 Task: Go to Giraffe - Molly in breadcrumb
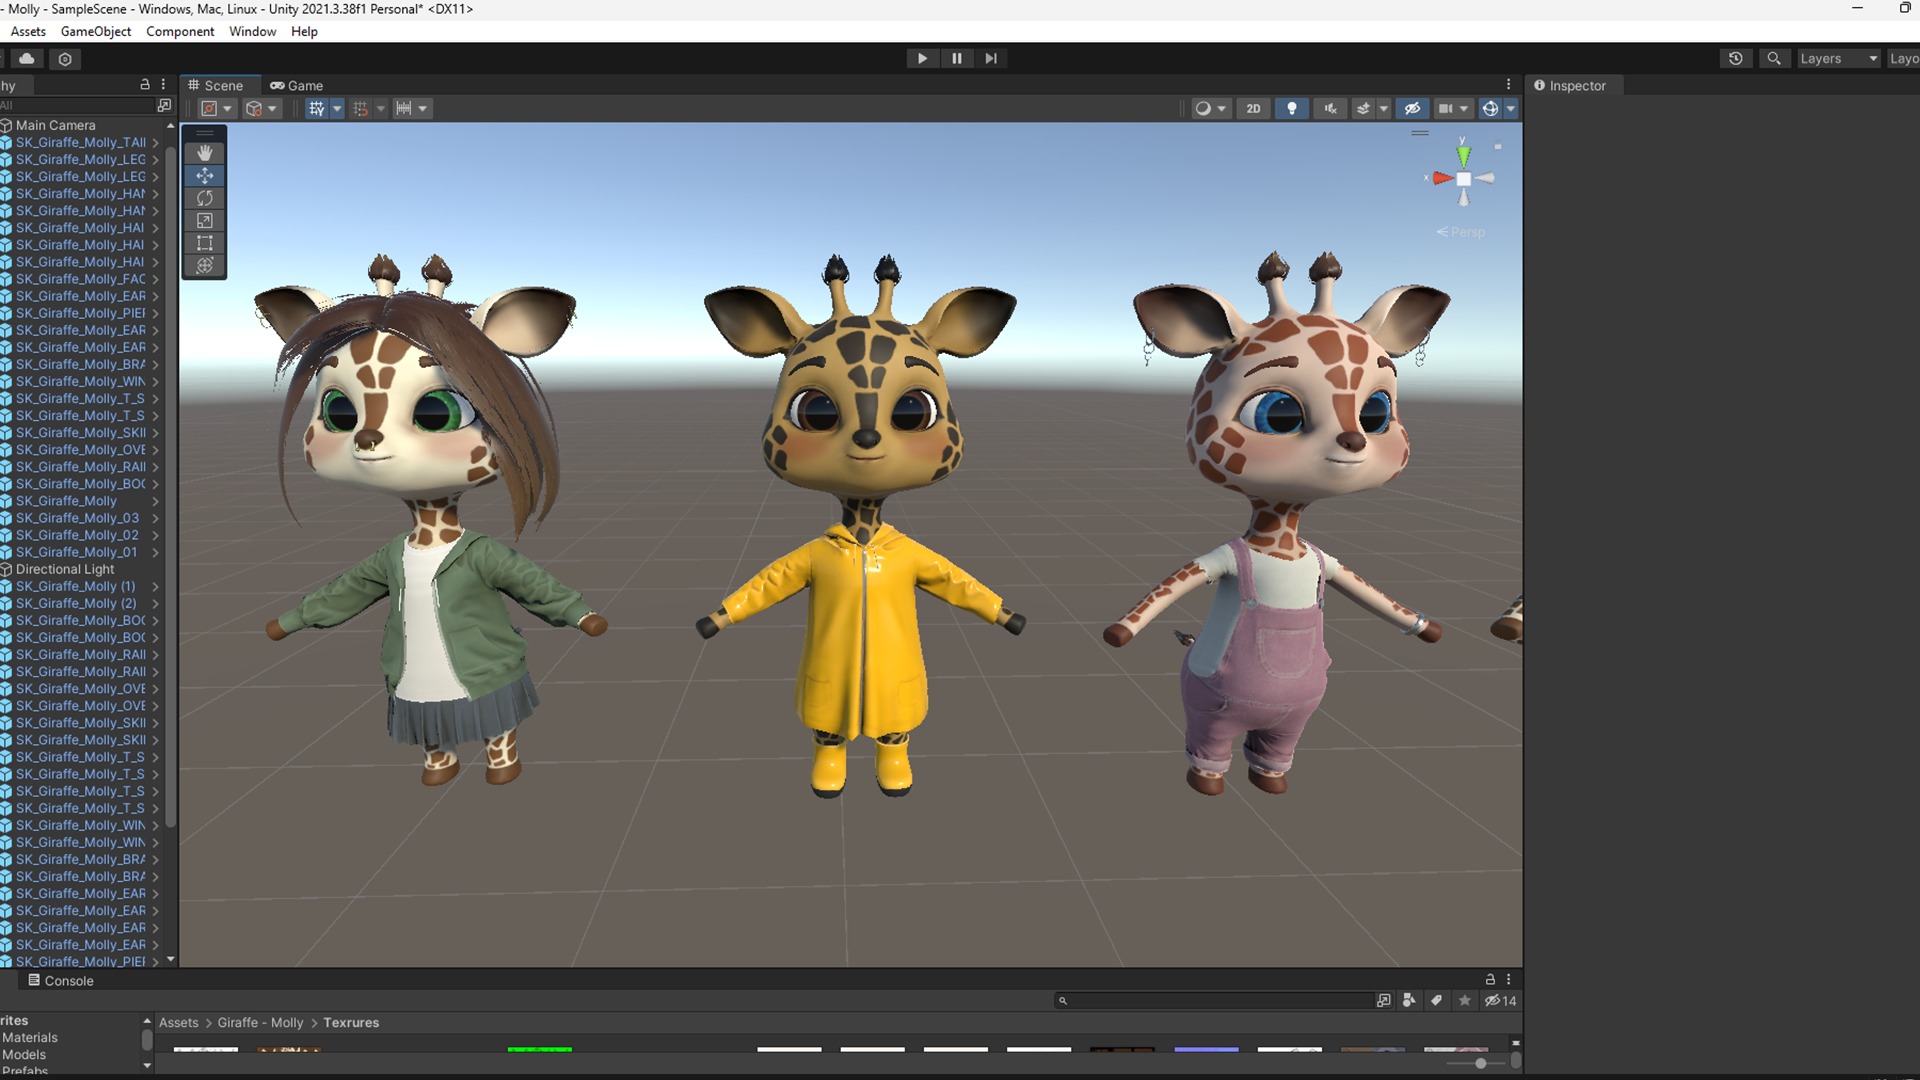pos(260,1022)
